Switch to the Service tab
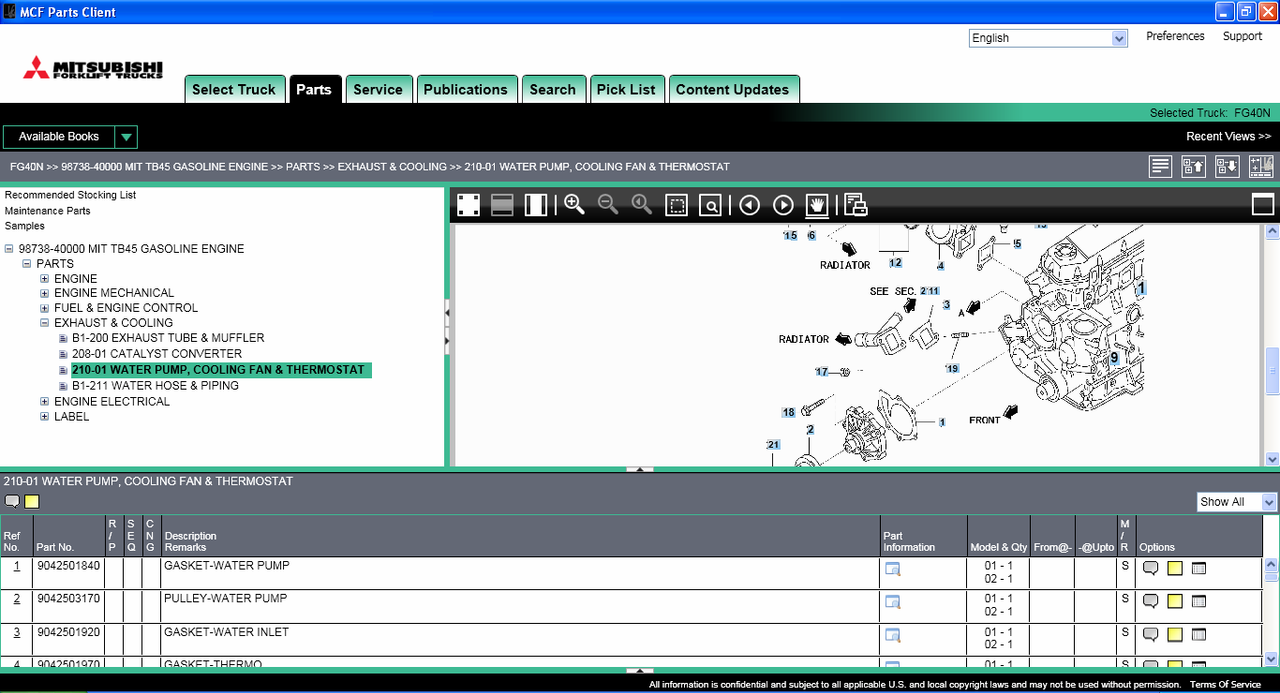Screen dimensions: 1280x693 tap(378, 89)
